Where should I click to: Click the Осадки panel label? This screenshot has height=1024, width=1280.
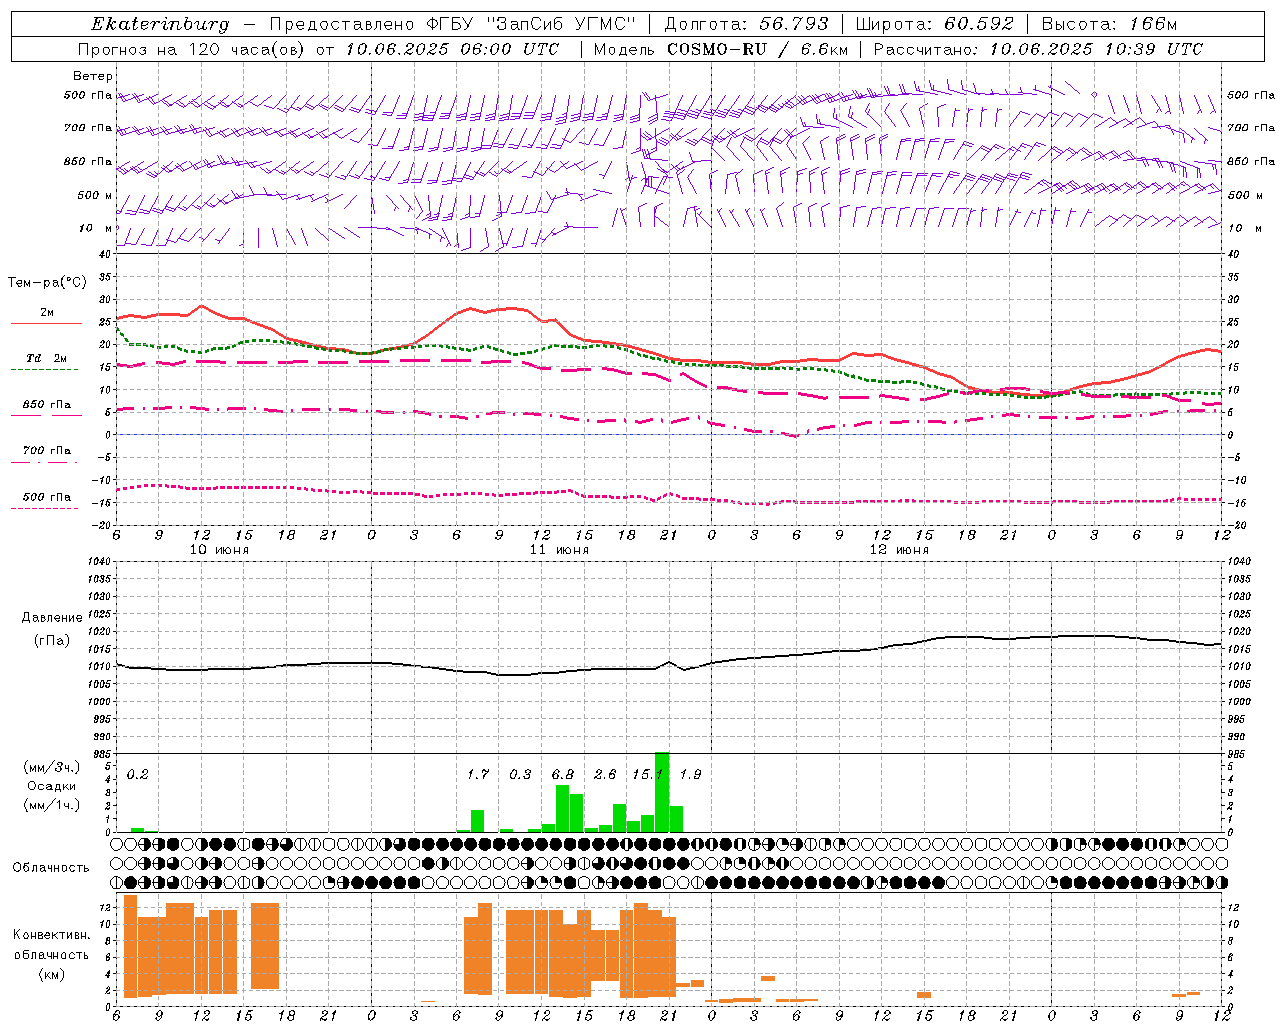coord(52,786)
